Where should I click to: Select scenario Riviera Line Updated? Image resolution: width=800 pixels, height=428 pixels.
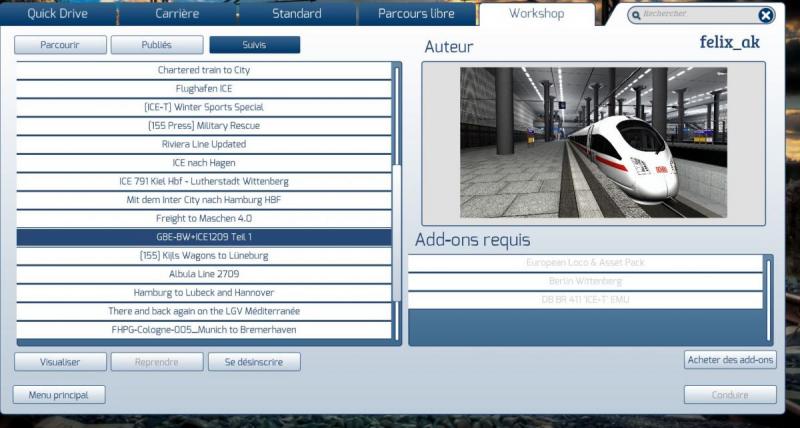click(204, 144)
